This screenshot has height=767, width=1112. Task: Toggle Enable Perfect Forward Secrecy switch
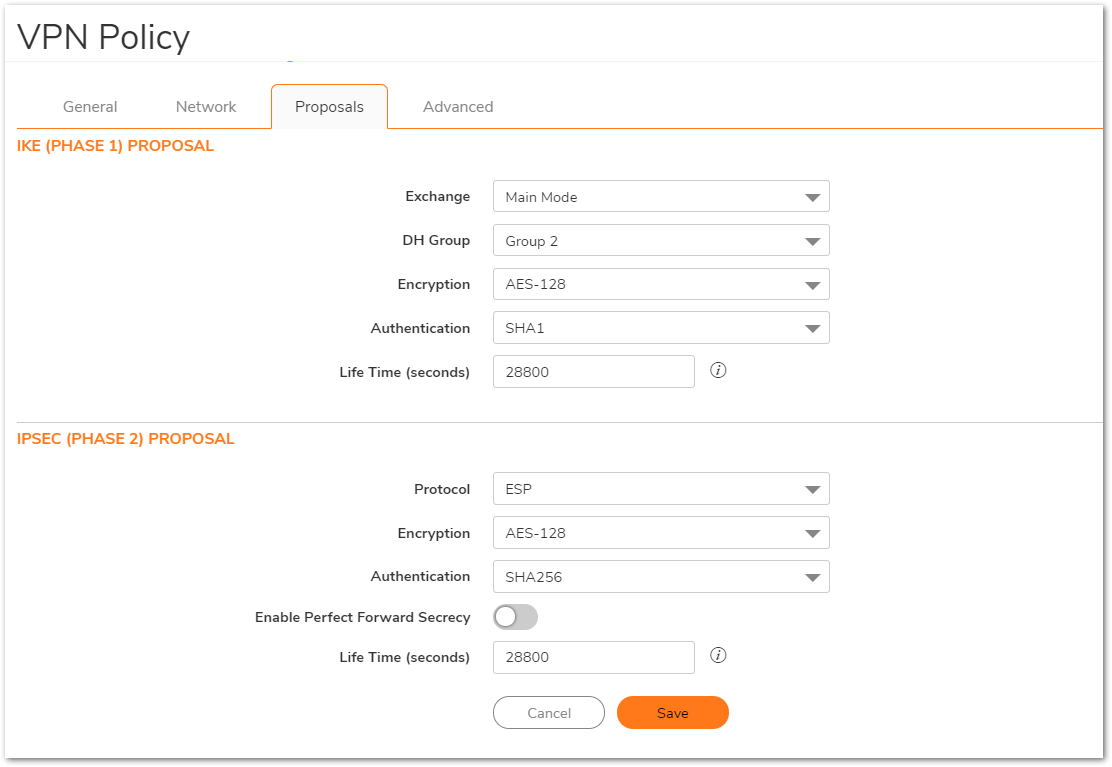pyautogui.click(x=516, y=617)
